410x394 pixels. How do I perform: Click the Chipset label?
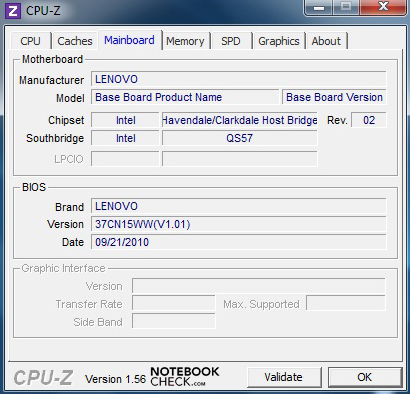click(66, 120)
